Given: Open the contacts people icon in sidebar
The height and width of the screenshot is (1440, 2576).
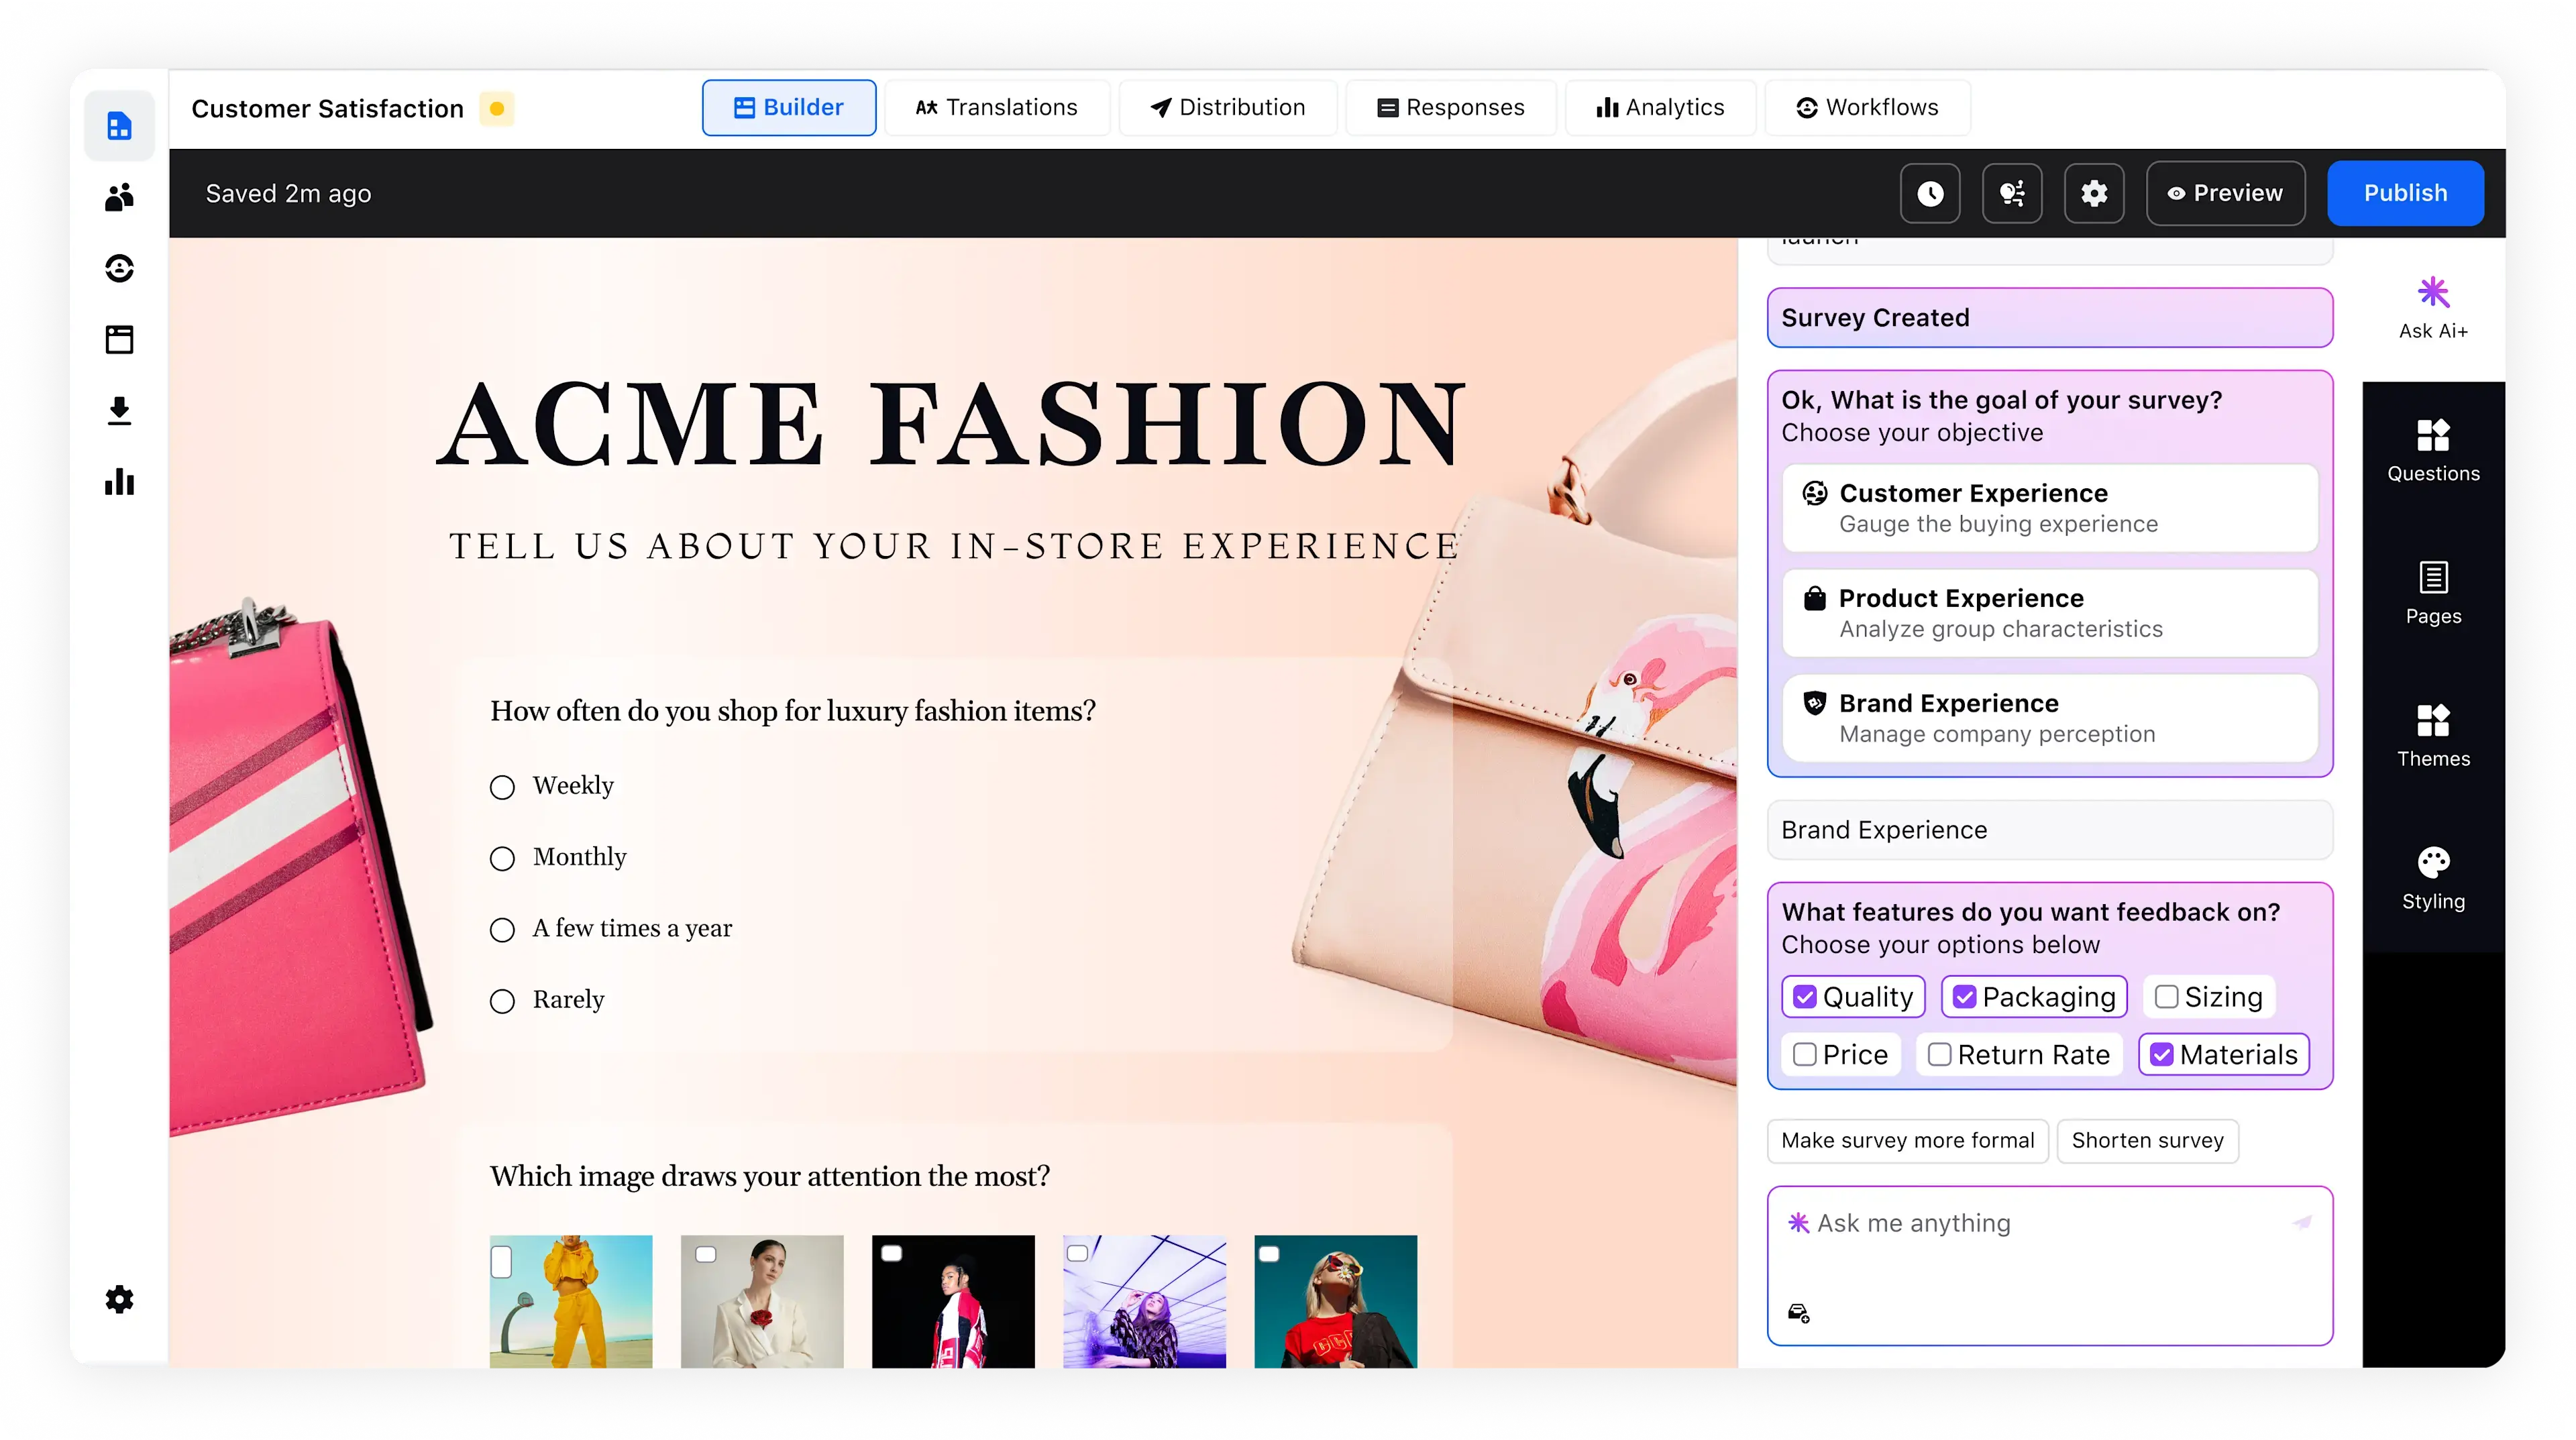Looking at the screenshot, I should (x=119, y=197).
